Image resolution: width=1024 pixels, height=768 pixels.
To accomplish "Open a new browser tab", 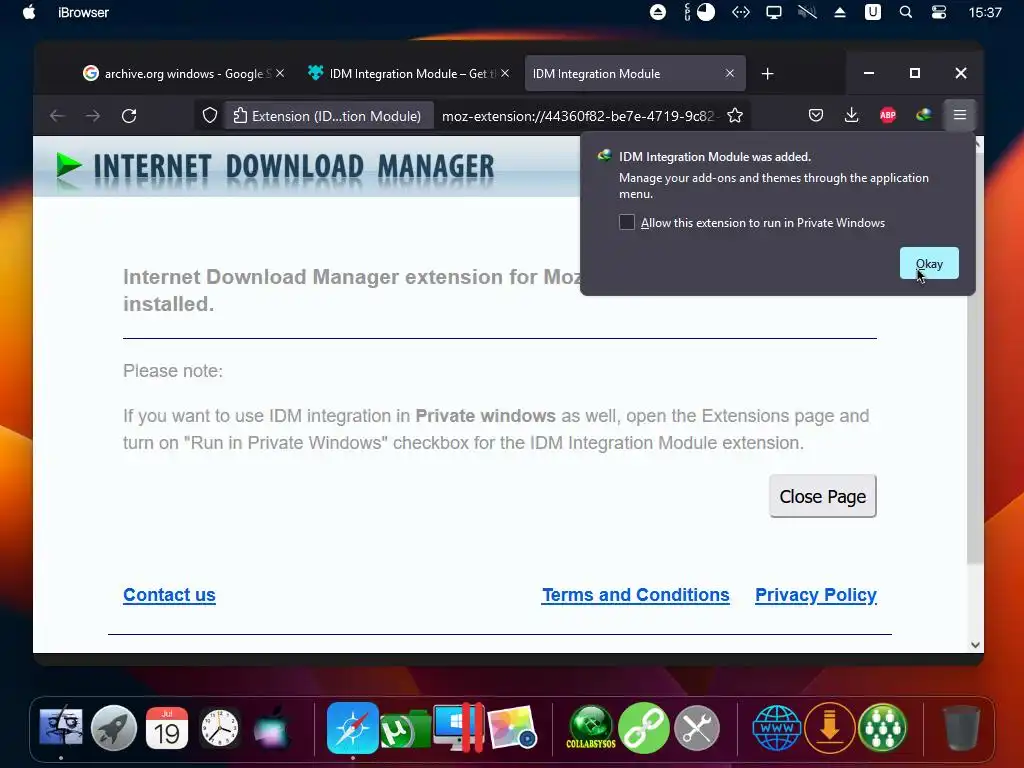I will [767, 74].
